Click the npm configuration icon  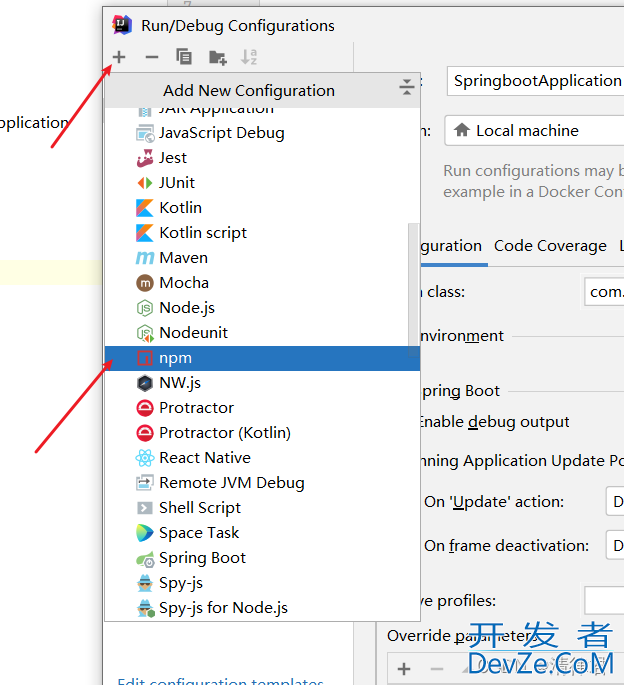pos(145,358)
